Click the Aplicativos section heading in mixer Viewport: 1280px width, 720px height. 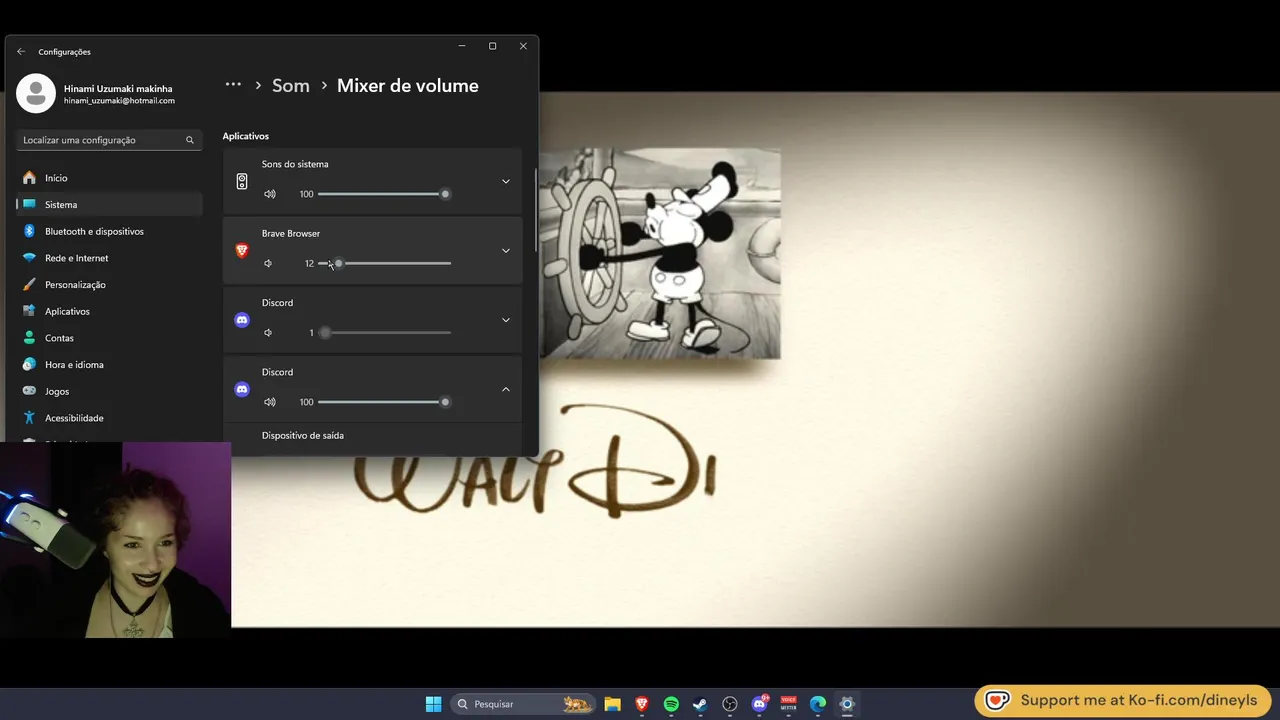pos(246,136)
